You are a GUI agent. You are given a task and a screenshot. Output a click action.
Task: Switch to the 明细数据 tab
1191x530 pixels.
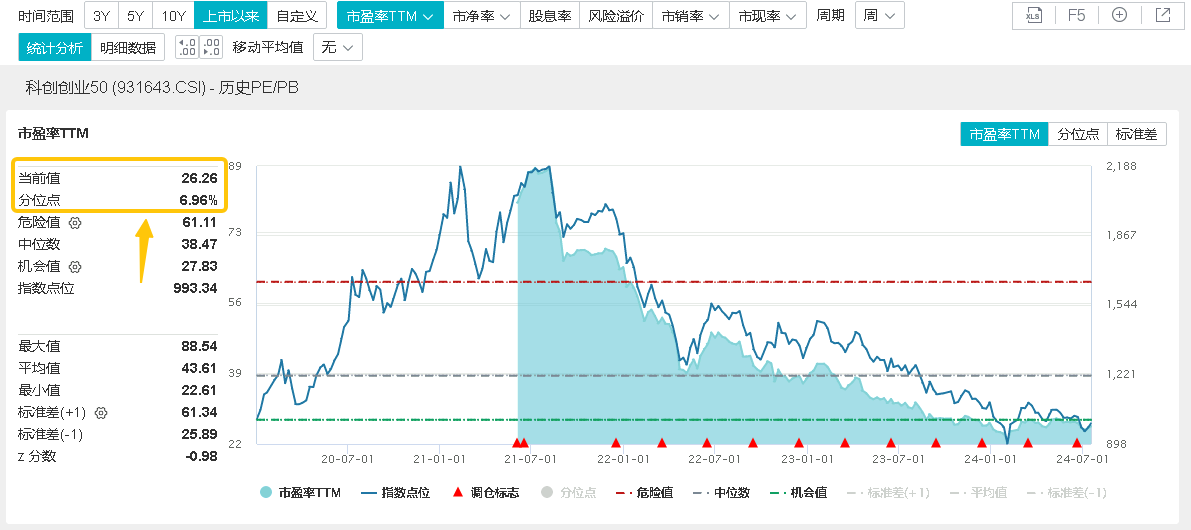(x=130, y=47)
